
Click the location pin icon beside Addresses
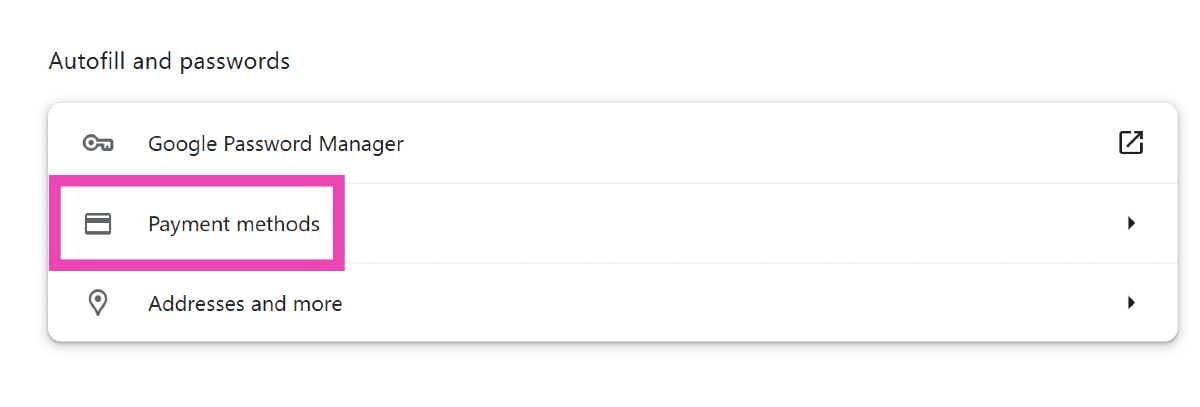97,303
